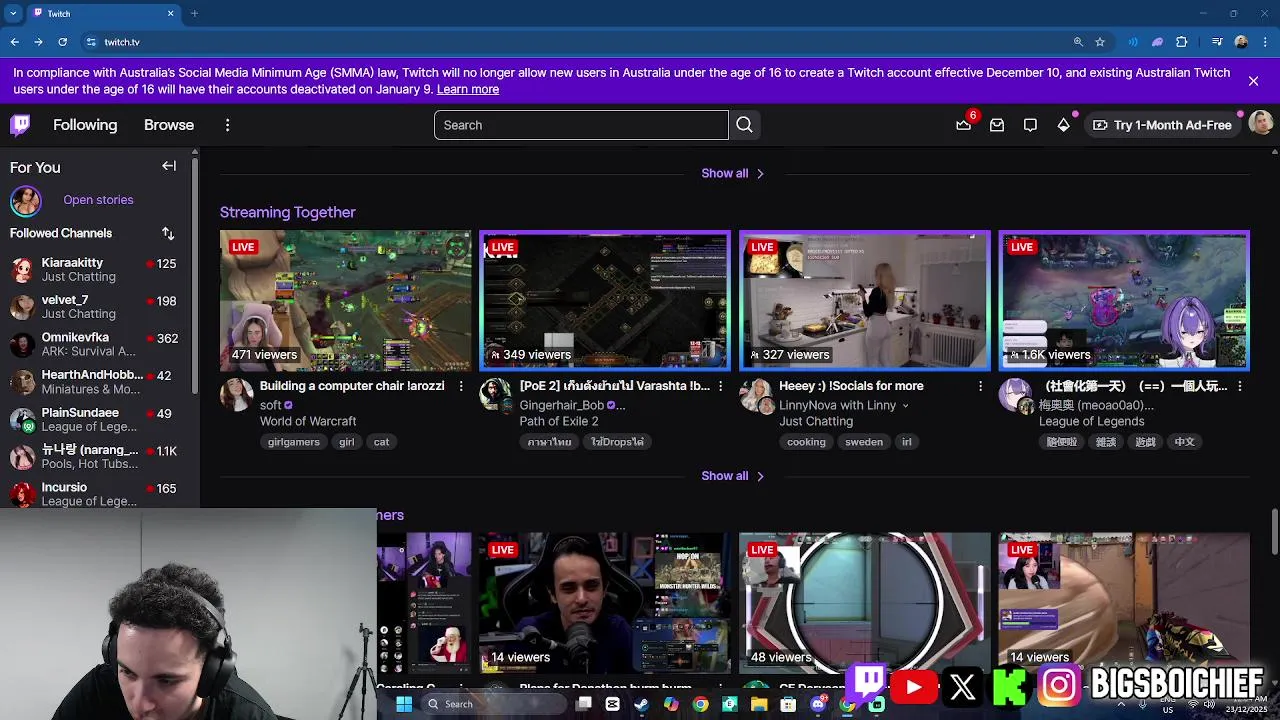
Task: Click the search magnifier button
Action: click(x=744, y=125)
